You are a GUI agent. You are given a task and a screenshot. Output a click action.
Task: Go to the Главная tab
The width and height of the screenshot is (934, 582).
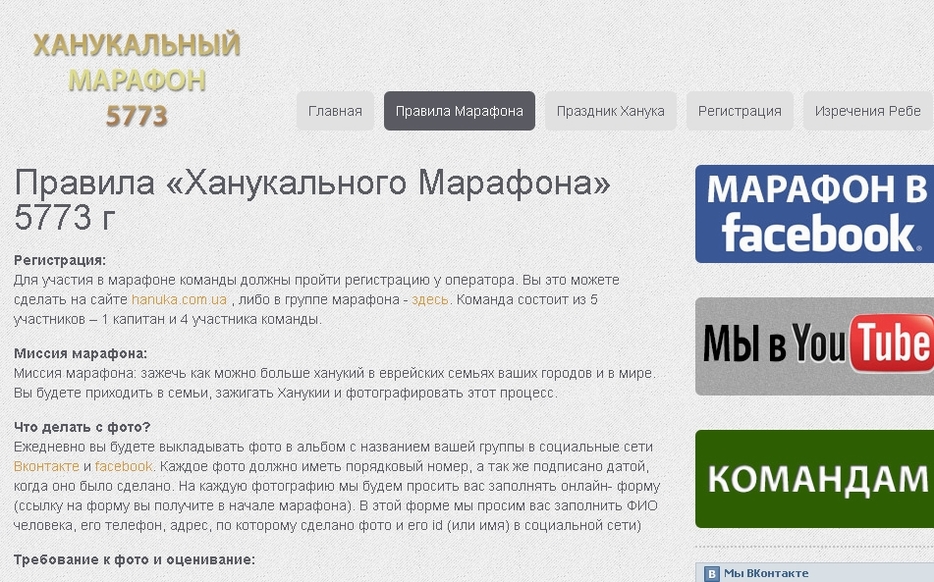[335, 111]
